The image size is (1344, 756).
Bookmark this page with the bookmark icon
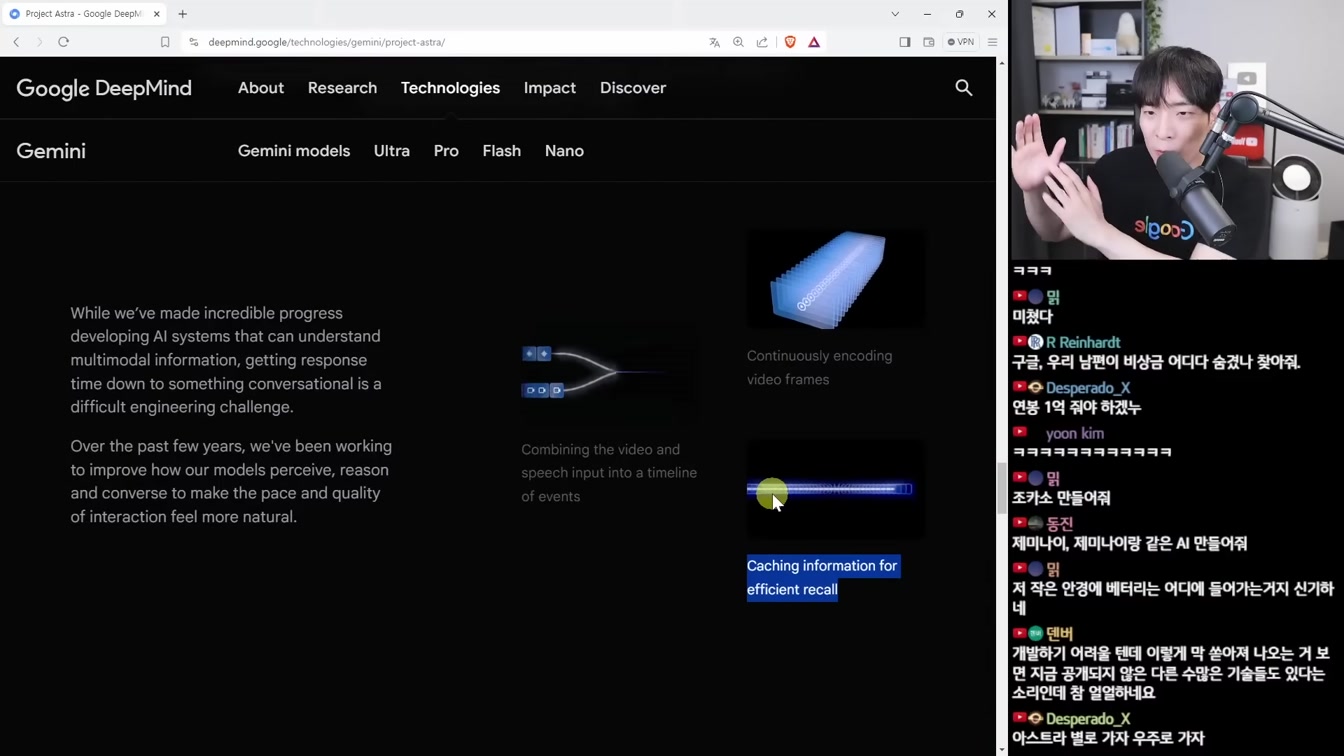[165, 42]
